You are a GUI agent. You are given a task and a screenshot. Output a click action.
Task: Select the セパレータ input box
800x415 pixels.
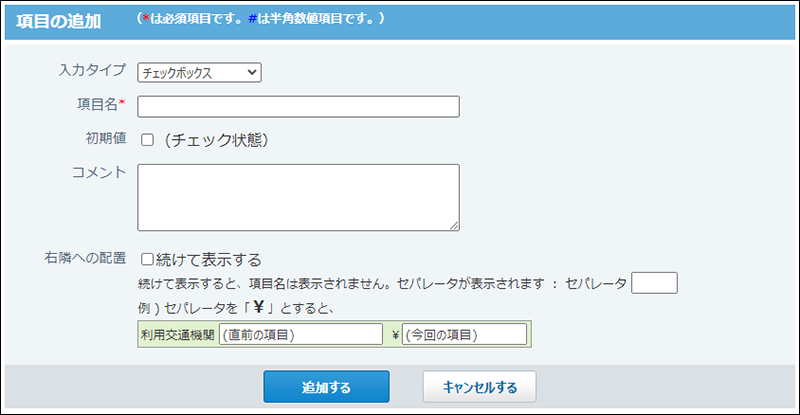[x=654, y=283]
